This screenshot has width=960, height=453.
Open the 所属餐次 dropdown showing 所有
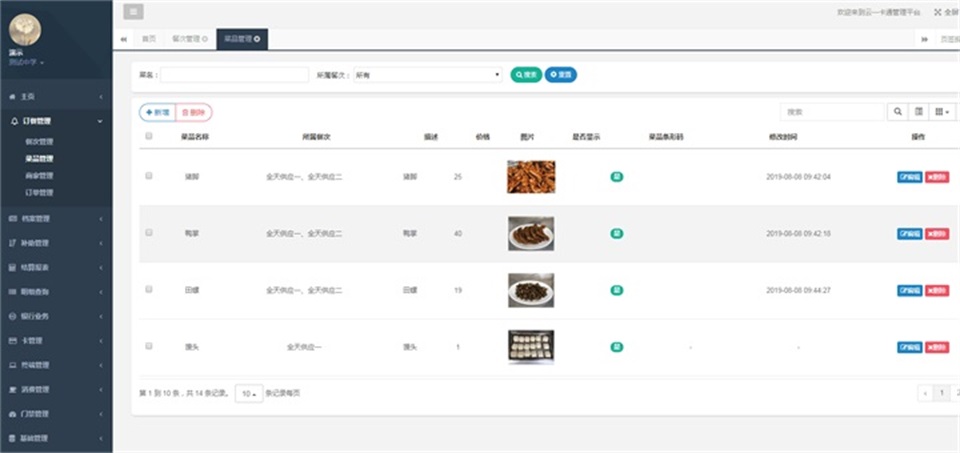click(427, 75)
